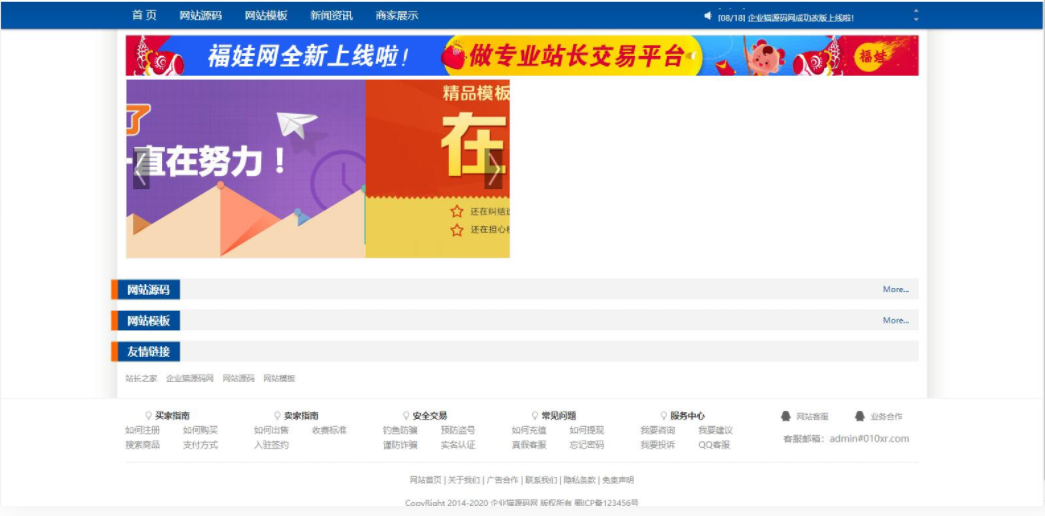
Task: Click the 网站客服 QQ icon
Action: tap(786, 416)
